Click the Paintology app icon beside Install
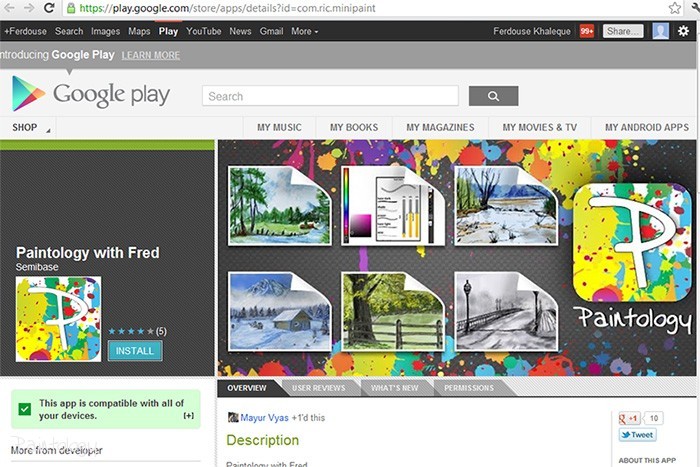 [x=58, y=319]
